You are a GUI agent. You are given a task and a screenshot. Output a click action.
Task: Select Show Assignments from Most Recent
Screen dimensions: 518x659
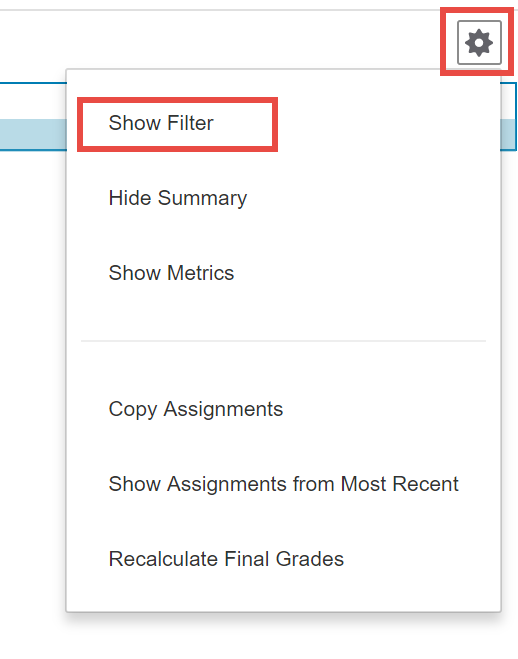pyautogui.click(x=284, y=484)
